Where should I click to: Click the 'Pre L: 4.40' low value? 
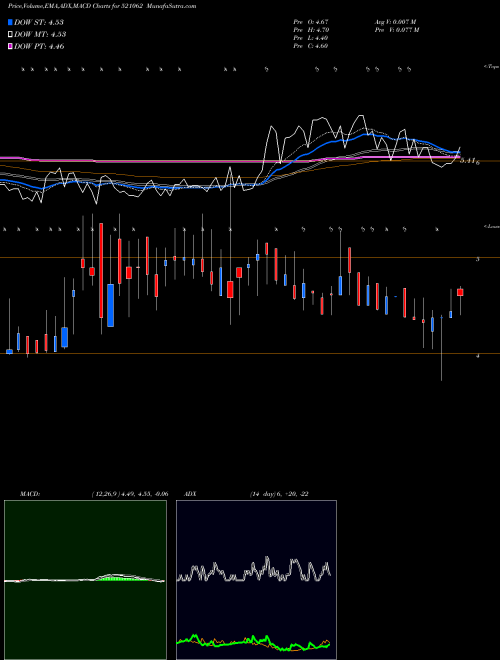point(311,38)
